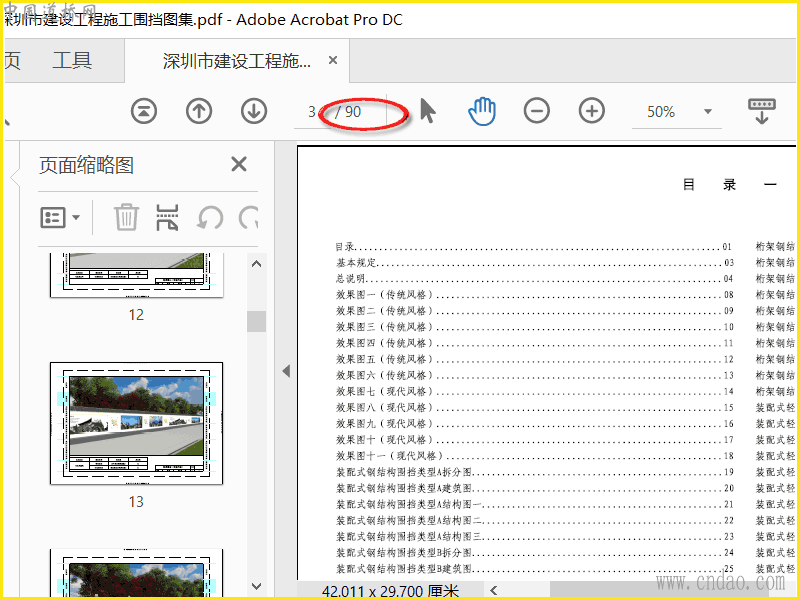
Task: Close the 页面缩略图 panel
Action: point(239,164)
